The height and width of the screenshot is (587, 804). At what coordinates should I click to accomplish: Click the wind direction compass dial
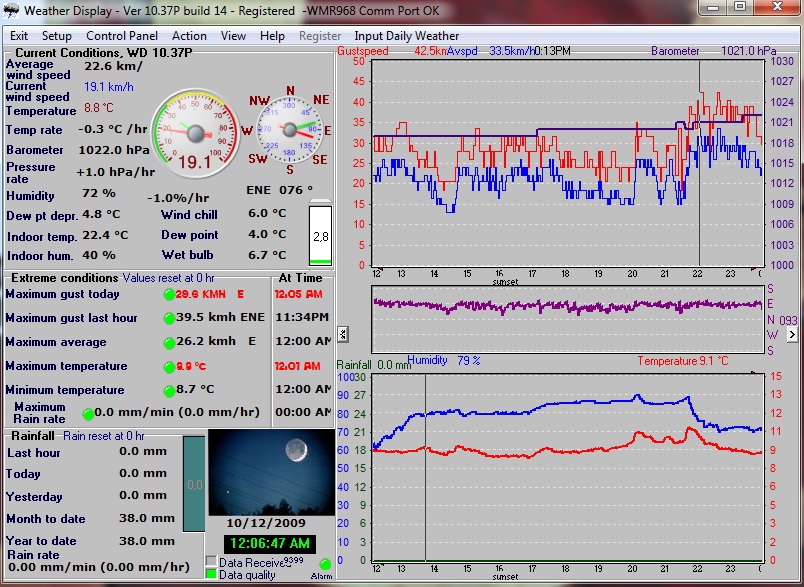[291, 129]
